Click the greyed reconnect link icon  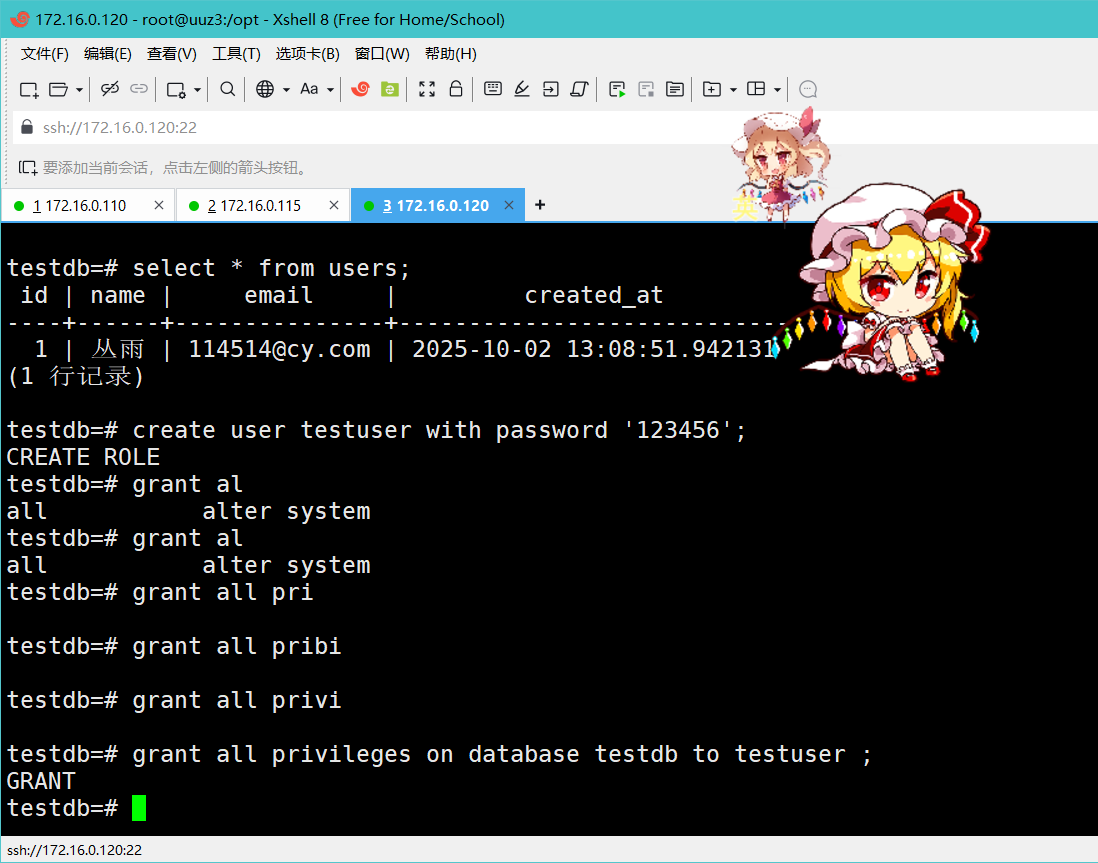pyautogui.click(x=139, y=89)
